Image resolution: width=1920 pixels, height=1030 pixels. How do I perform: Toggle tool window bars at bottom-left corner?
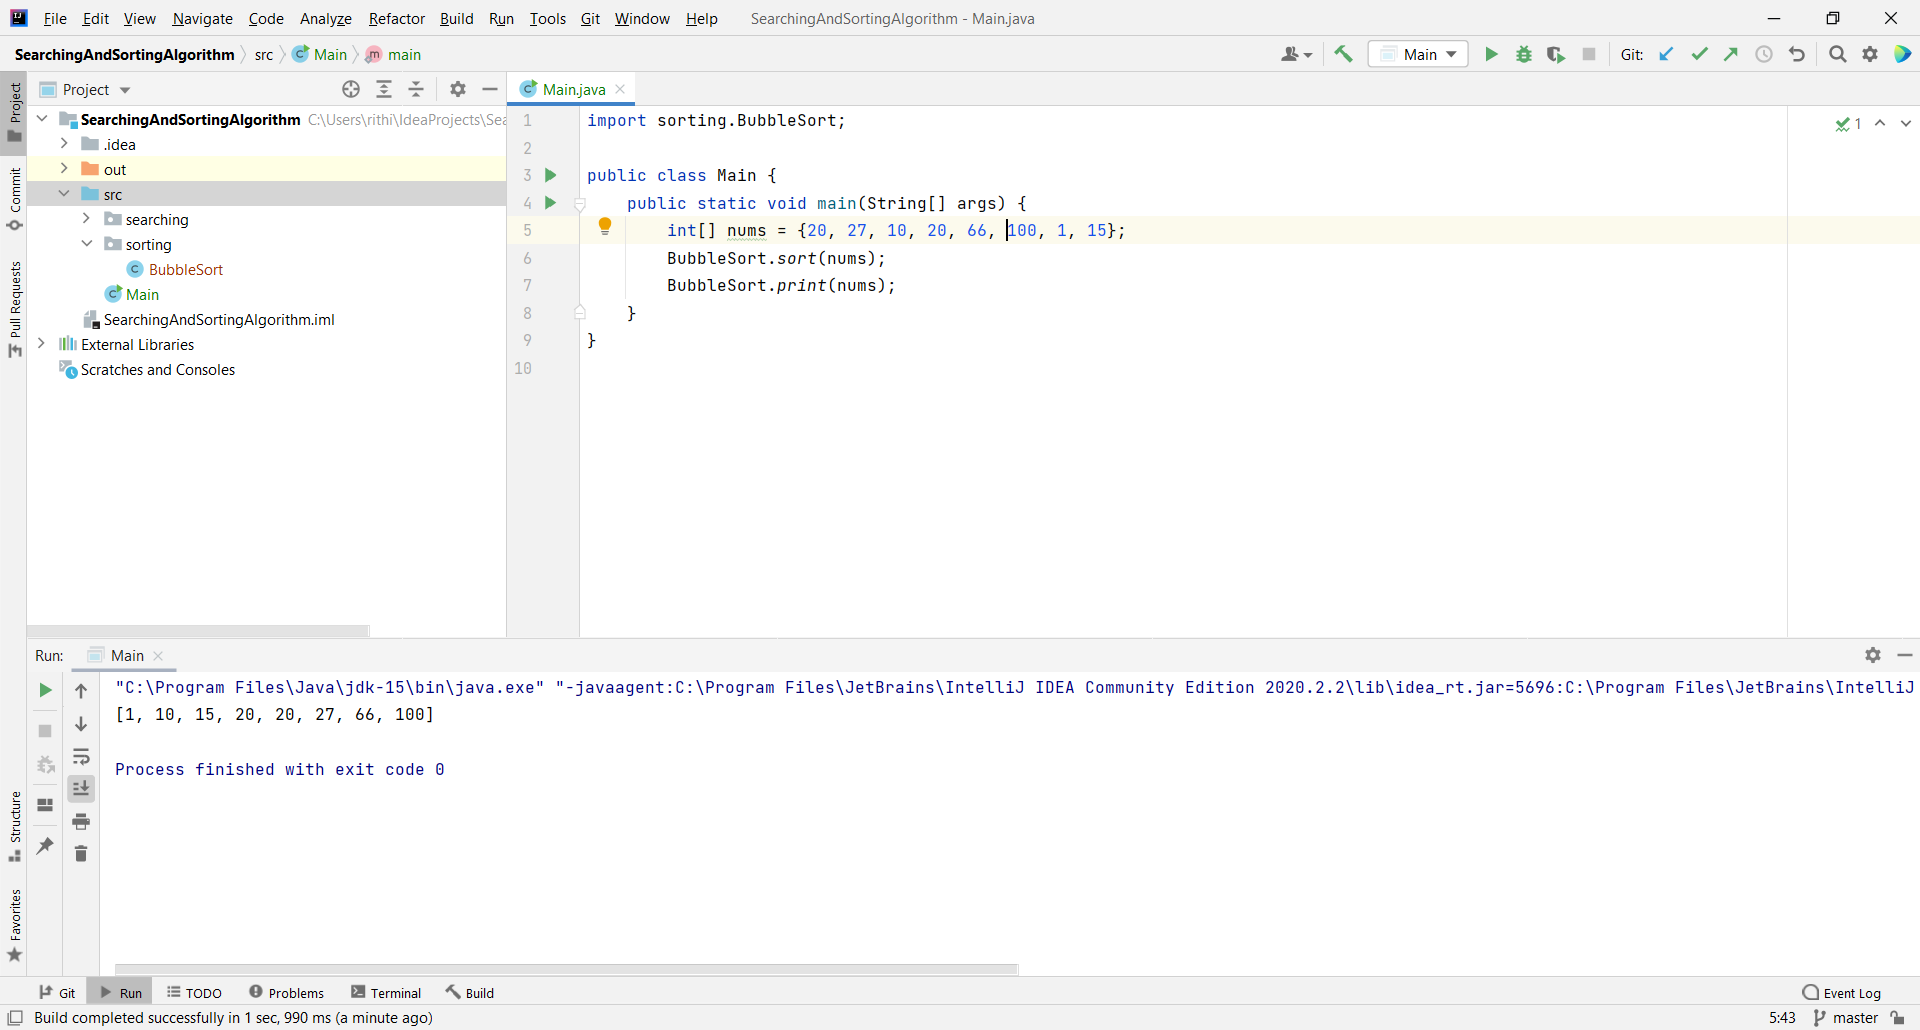[15, 1018]
